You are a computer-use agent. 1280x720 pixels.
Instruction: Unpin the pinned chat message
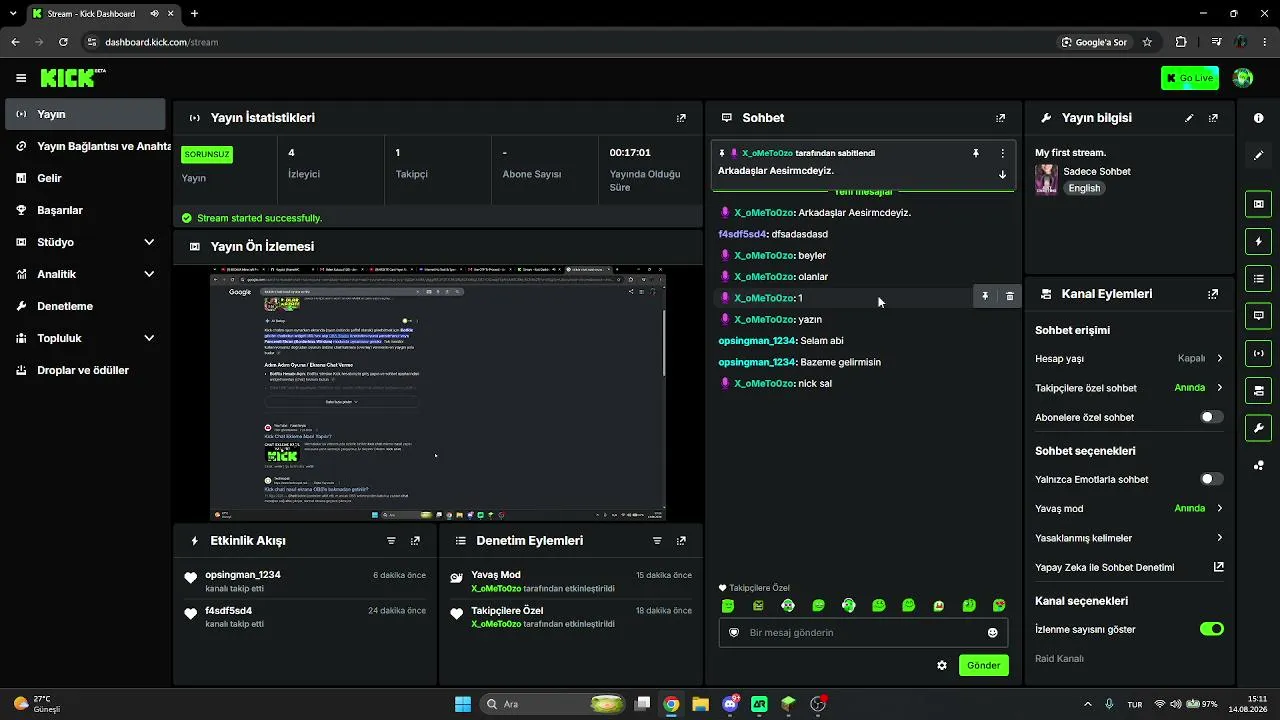[976, 153]
